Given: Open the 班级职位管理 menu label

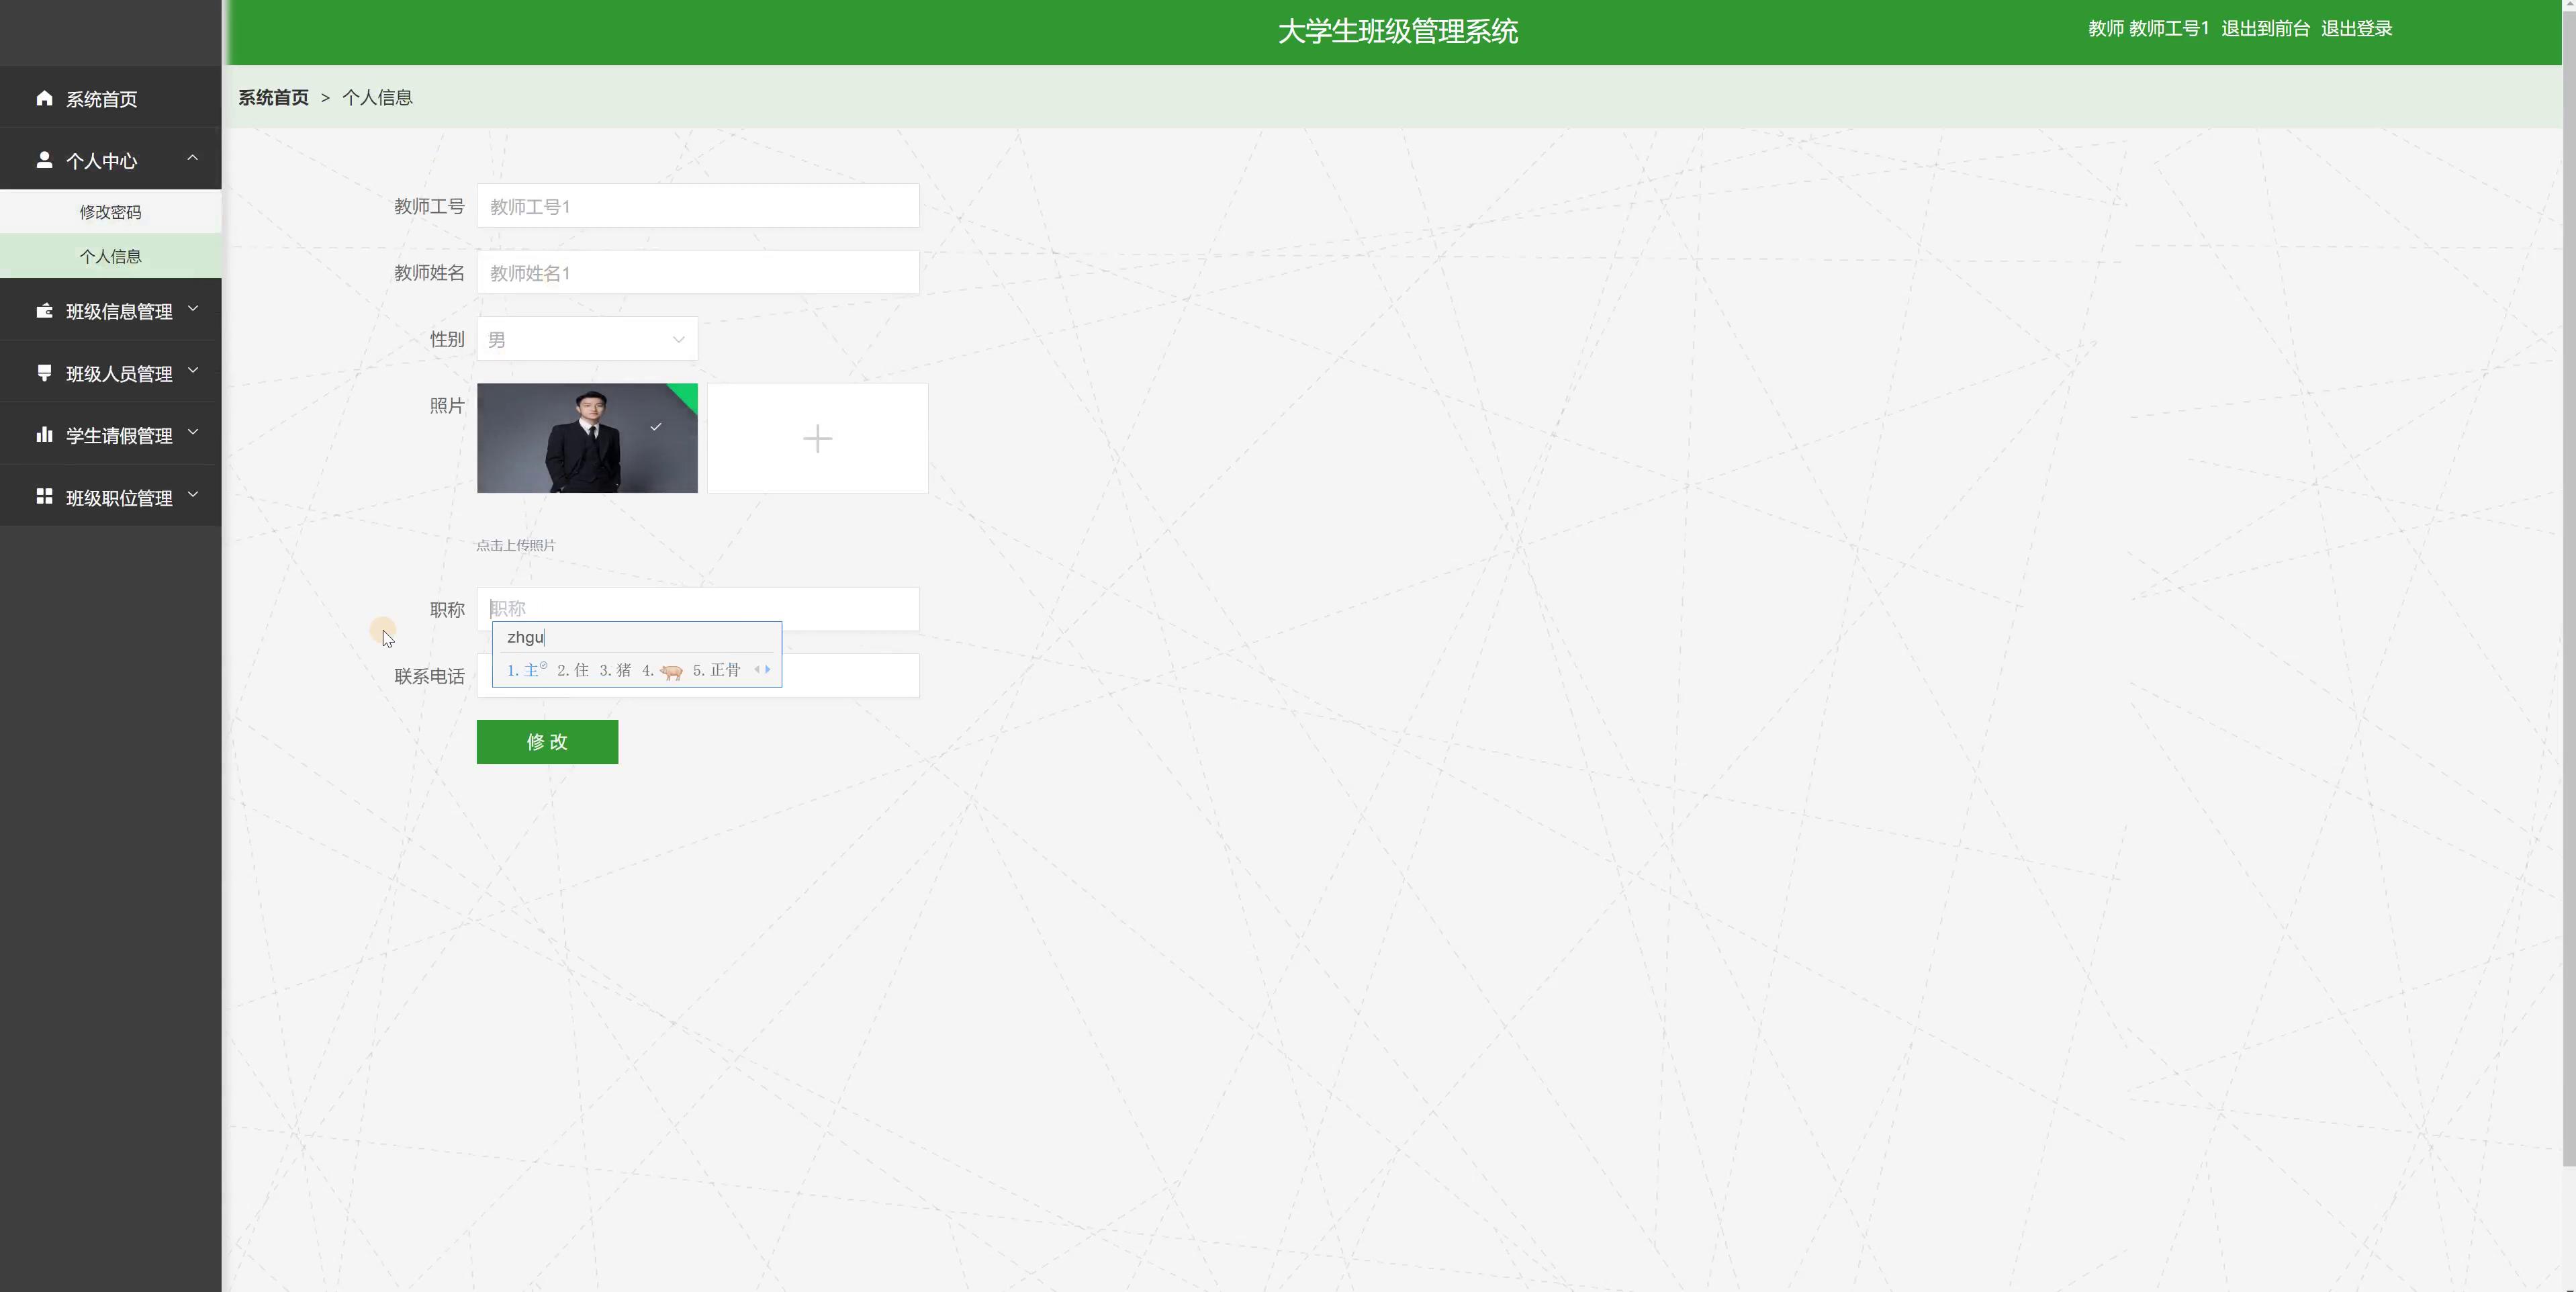Looking at the screenshot, I should coord(119,498).
